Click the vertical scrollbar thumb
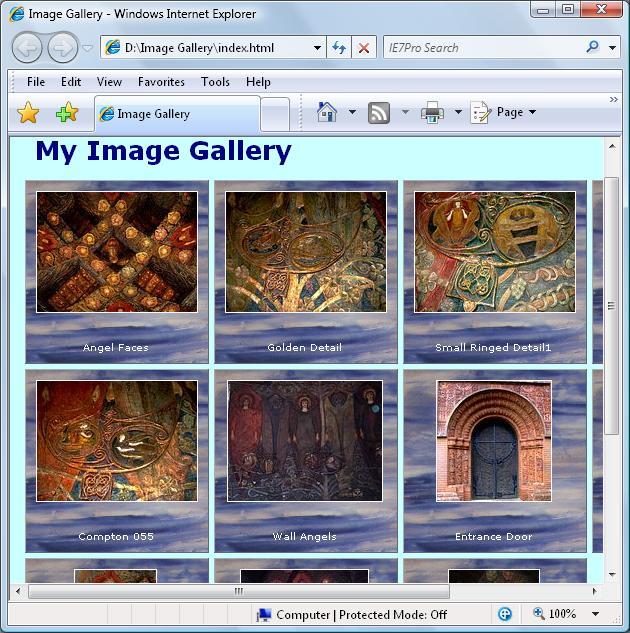 [612, 306]
